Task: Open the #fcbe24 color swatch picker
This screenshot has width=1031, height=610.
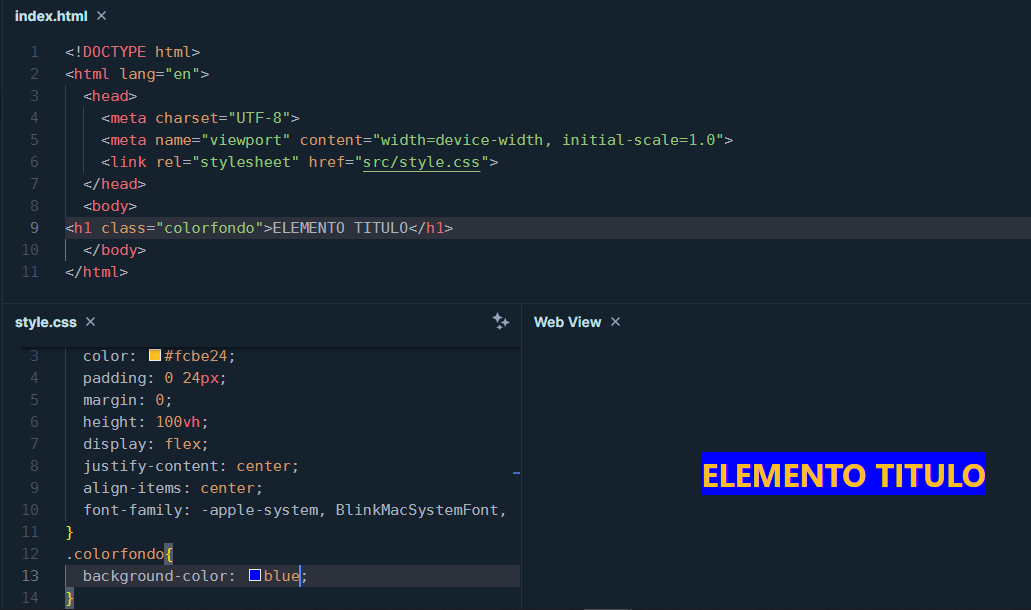Action: pos(155,356)
